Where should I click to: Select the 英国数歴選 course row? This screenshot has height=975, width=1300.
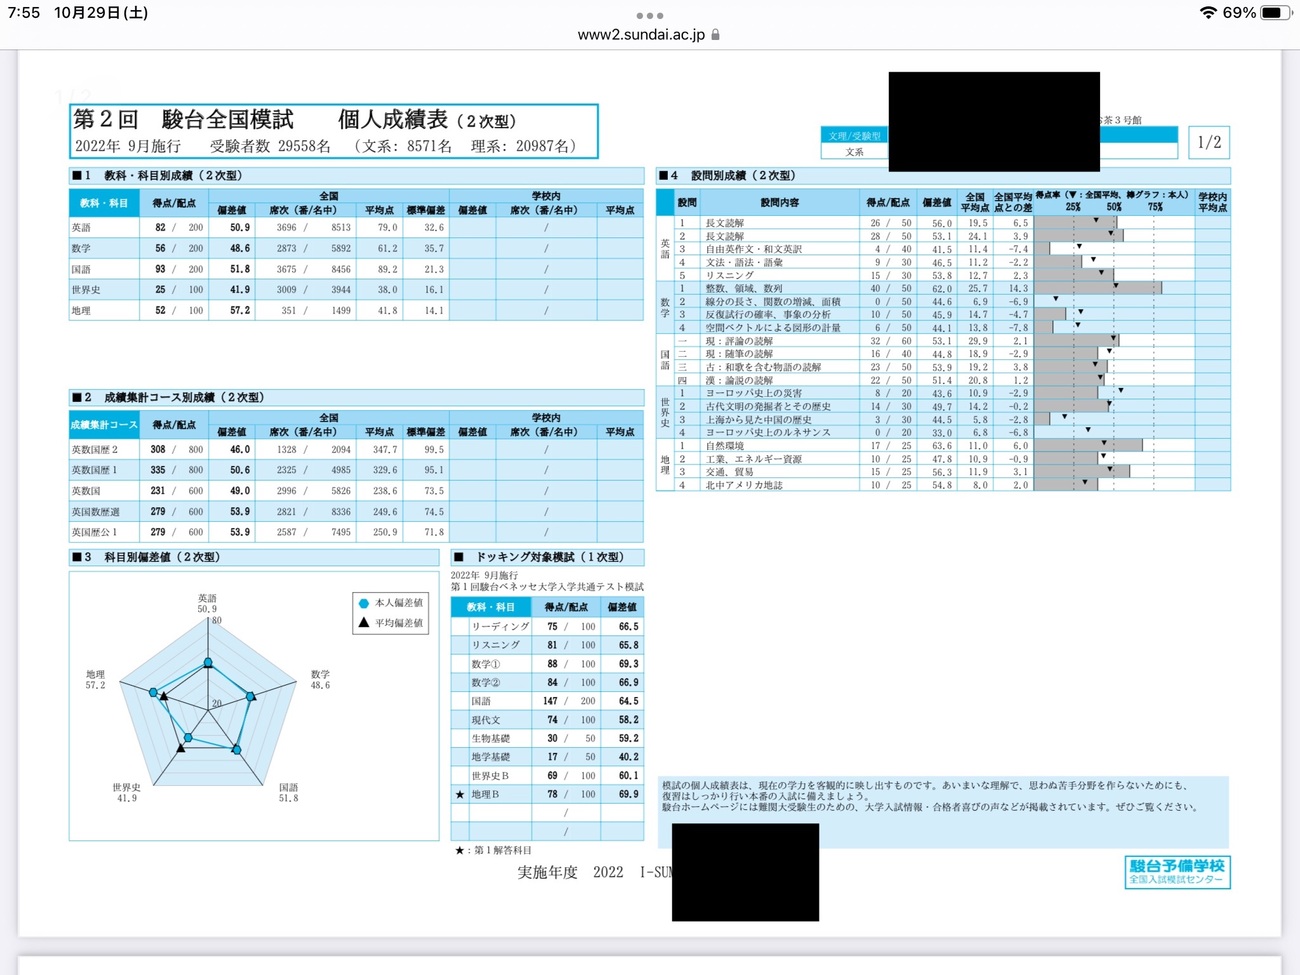click(x=356, y=512)
